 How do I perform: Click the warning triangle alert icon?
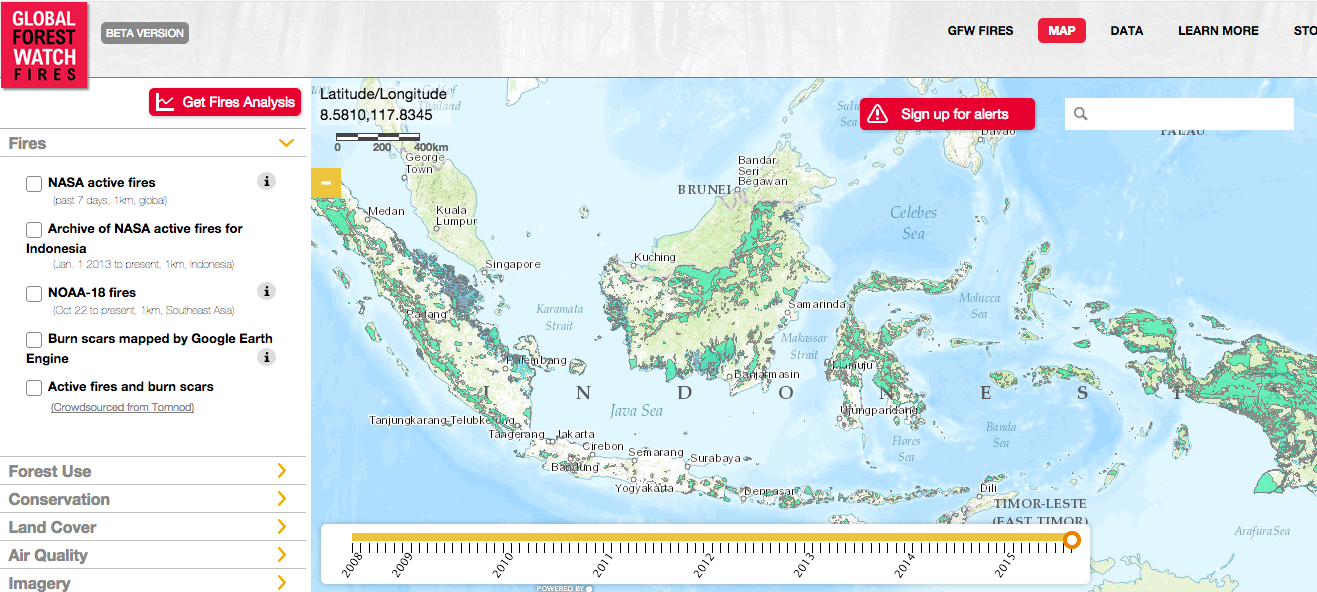877,113
